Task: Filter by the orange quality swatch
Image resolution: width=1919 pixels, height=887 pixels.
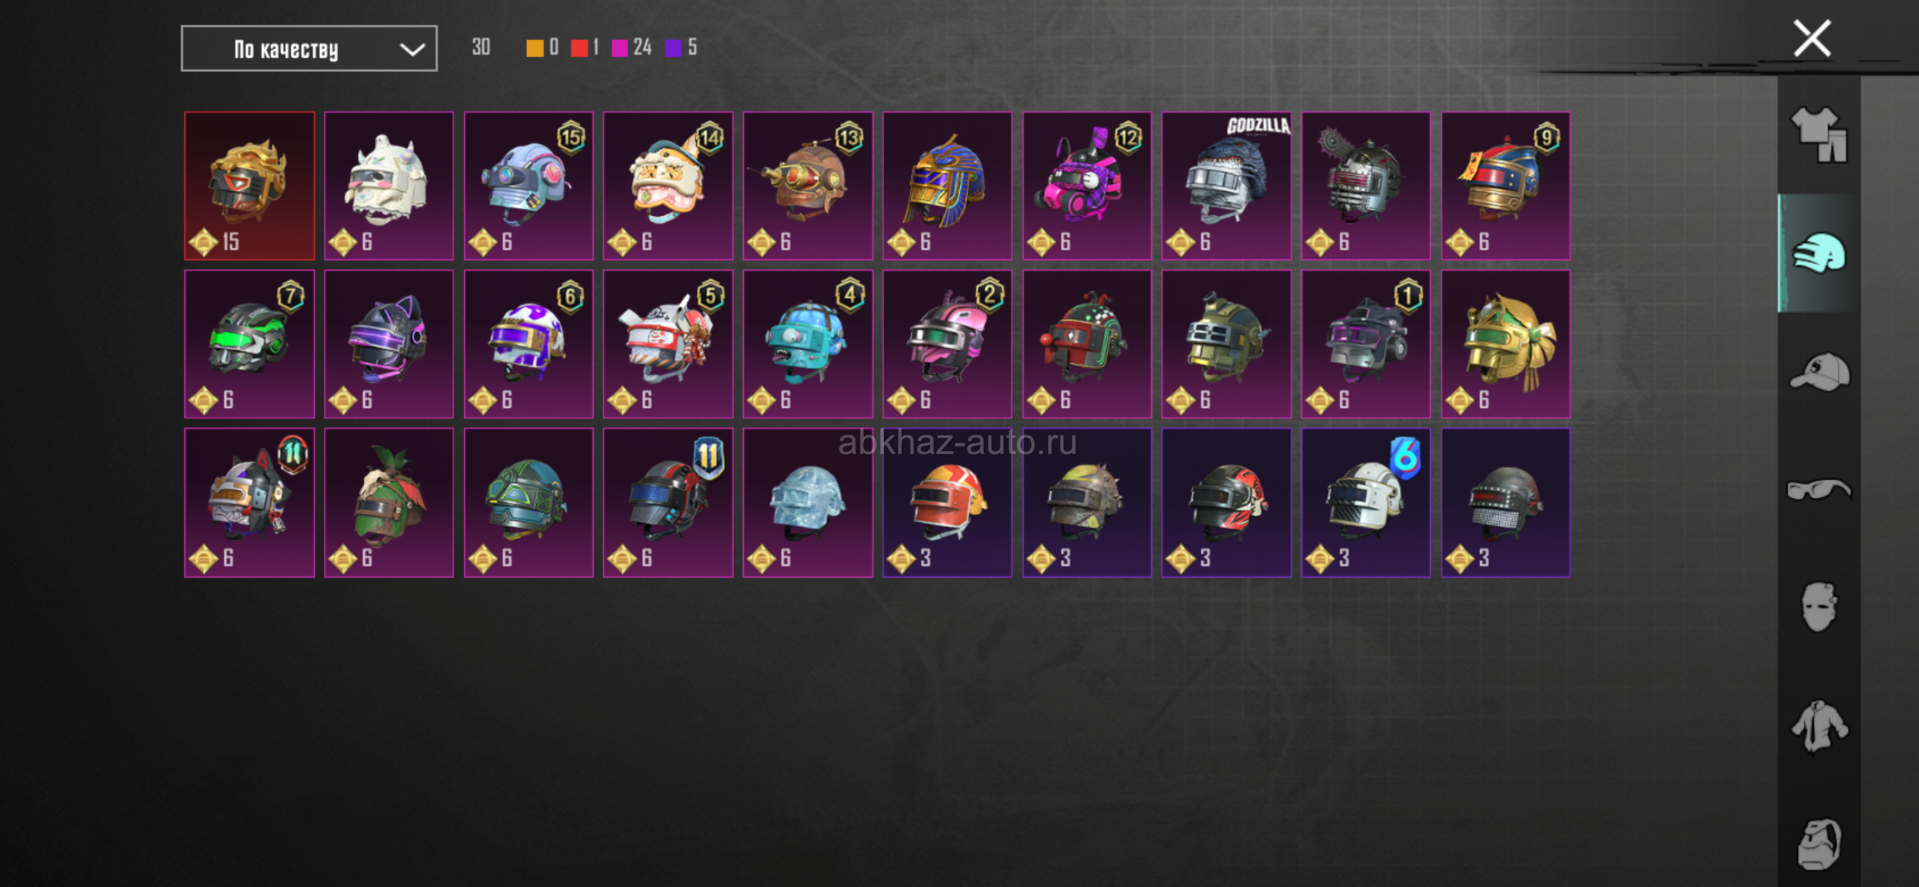Action: [x=535, y=48]
